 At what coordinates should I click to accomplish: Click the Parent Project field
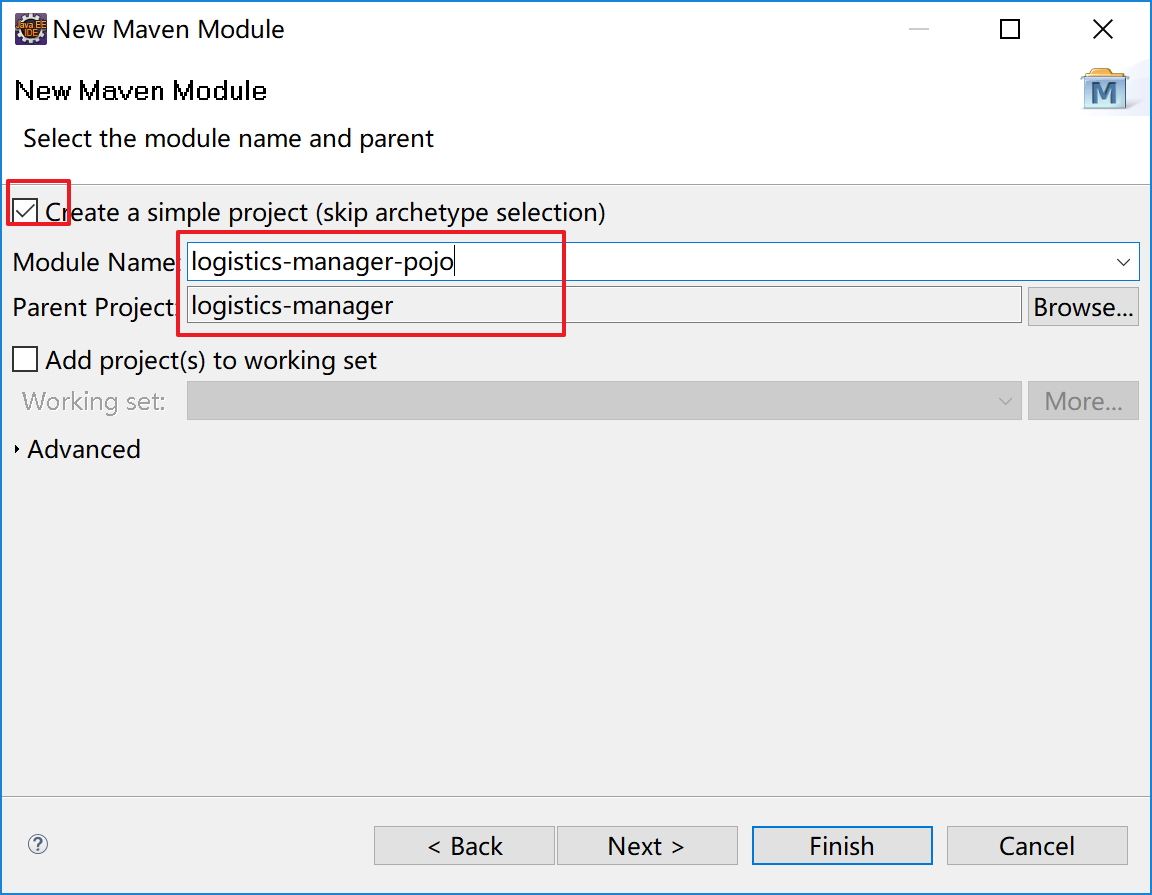click(604, 305)
